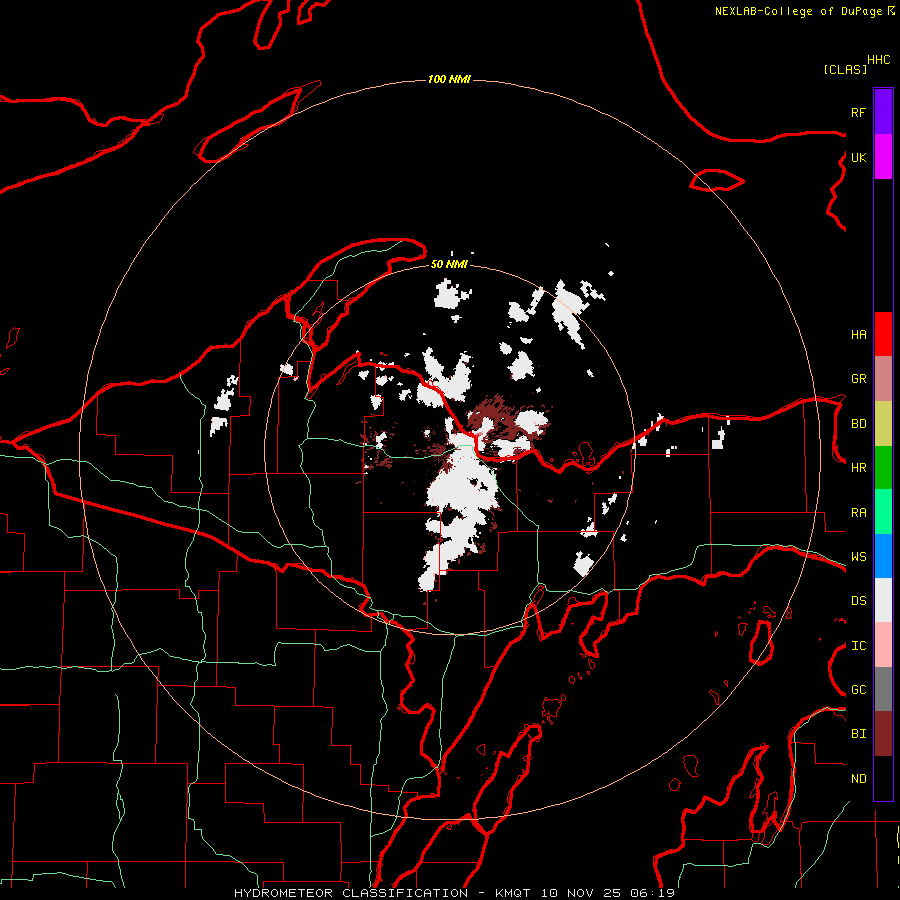Image resolution: width=900 pixels, height=900 pixels.
Task: Click the NEXLAB-College of DuPage credit text
Action: [x=799, y=11]
